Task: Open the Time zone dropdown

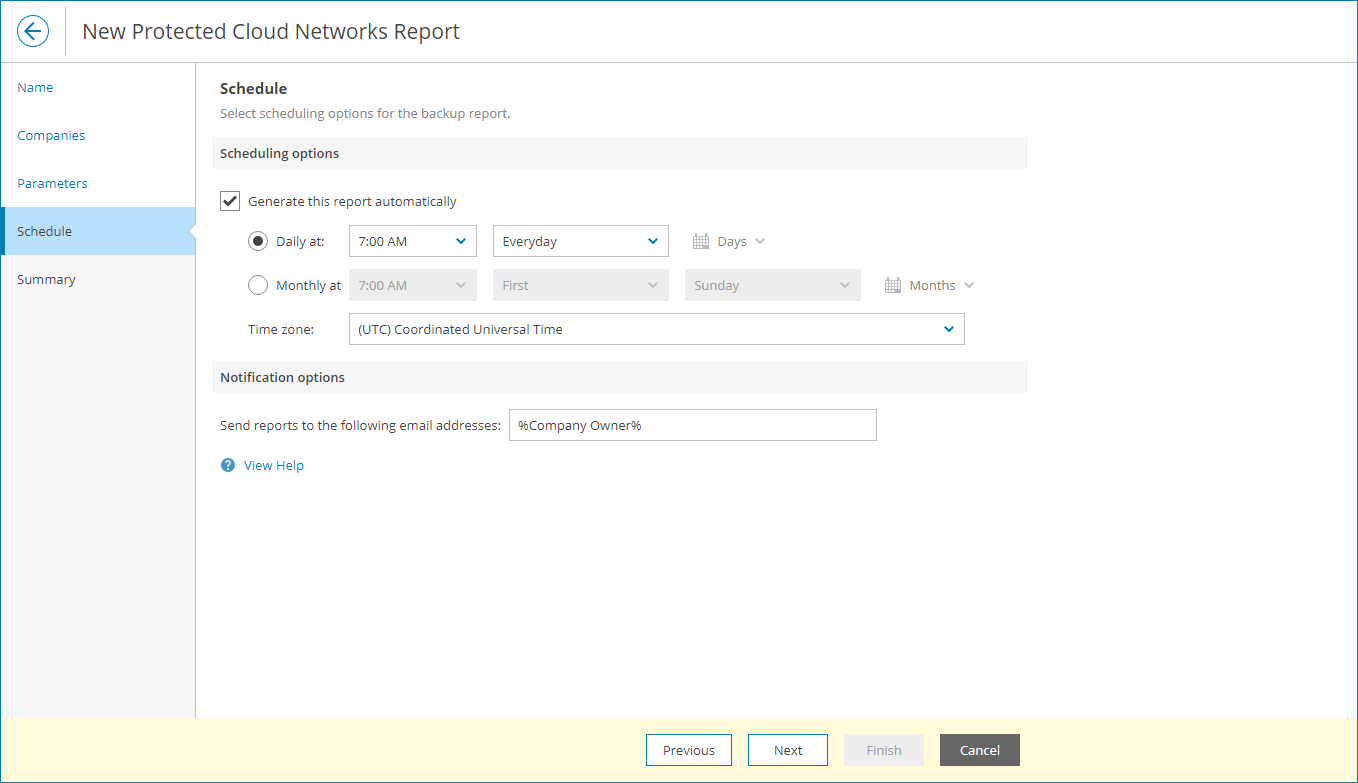Action: [x=656, y=328]
